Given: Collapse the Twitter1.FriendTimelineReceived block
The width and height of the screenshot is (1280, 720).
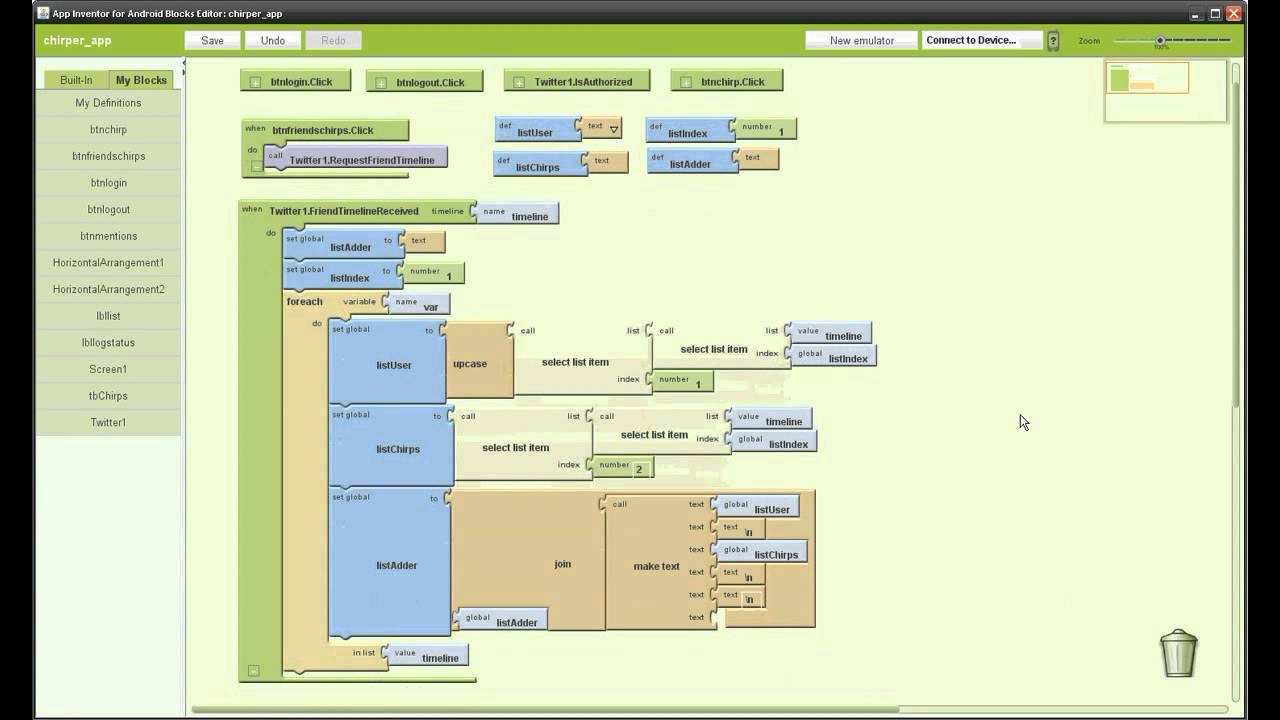Looking at the screenshot, I should click(253, 671).
